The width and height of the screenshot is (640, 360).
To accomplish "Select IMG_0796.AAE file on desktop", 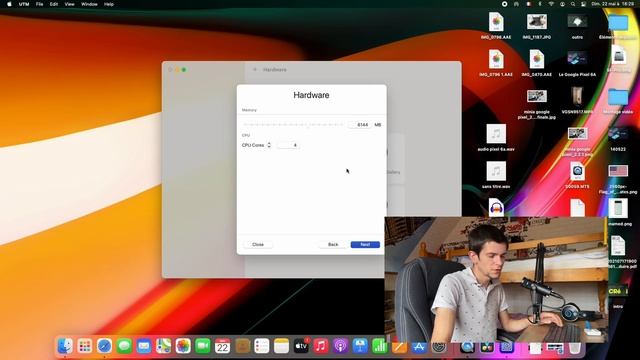I will [496, 26].
